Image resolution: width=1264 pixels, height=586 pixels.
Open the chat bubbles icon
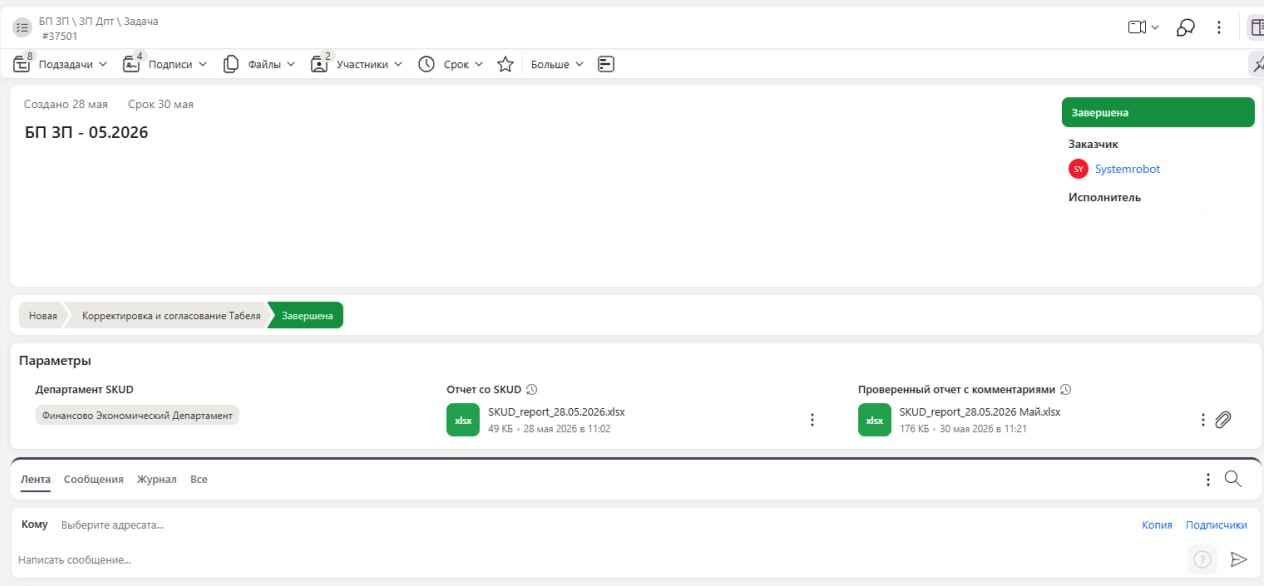(x=1185, y=28)
